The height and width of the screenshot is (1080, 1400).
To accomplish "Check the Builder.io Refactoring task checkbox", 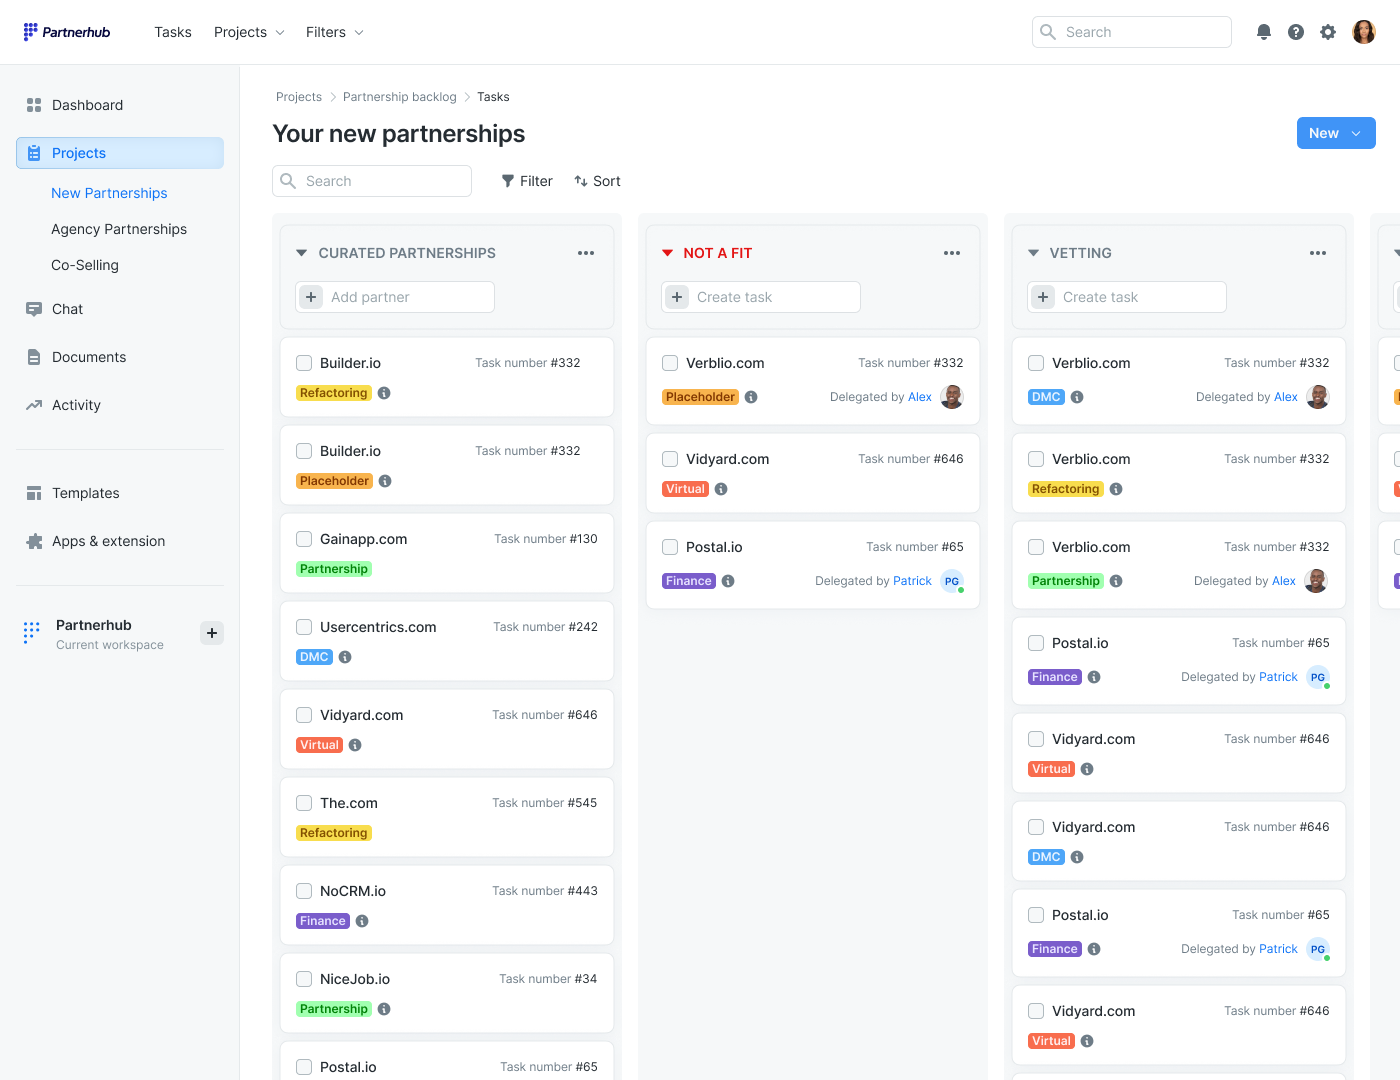I will (x=304, y=363).
